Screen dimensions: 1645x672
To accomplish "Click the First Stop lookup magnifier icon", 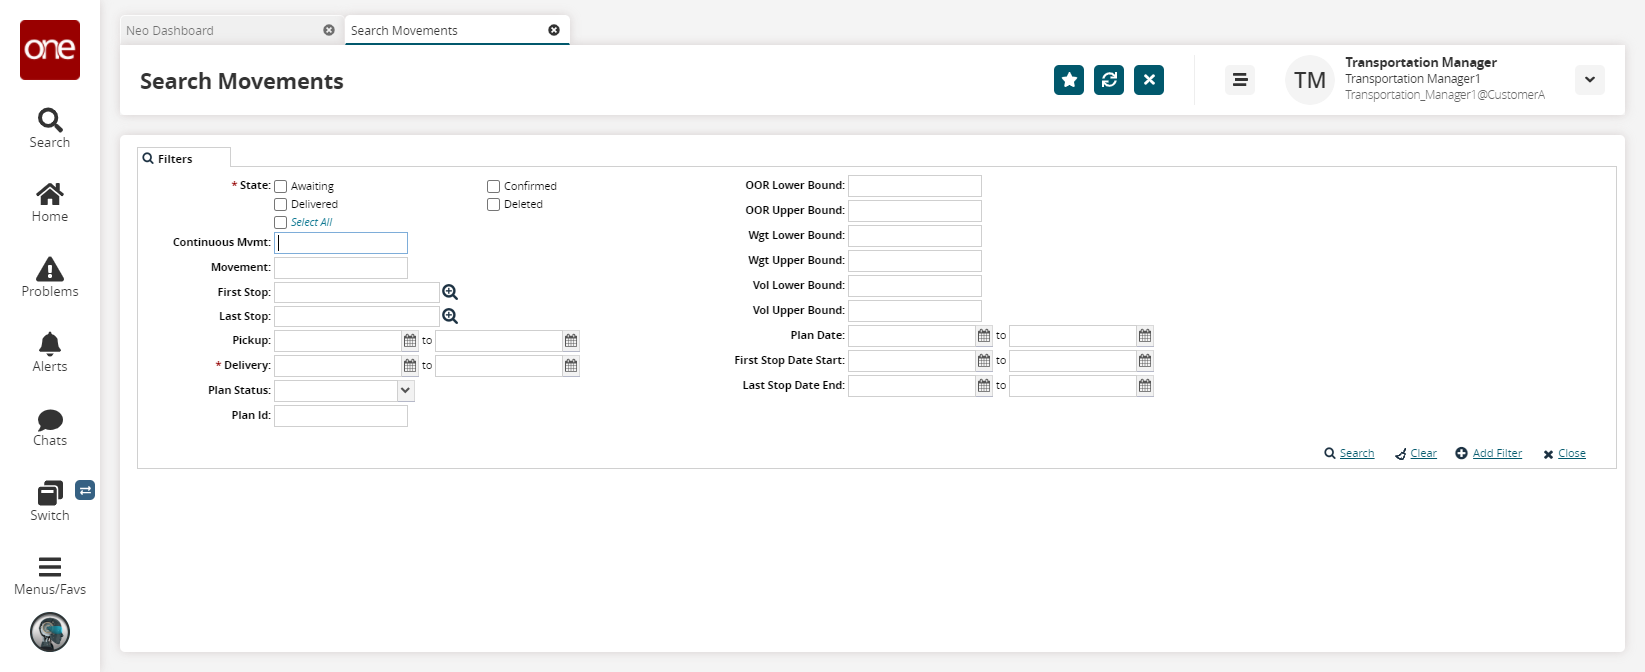I will pyautogui.click(x=450, y=292).
